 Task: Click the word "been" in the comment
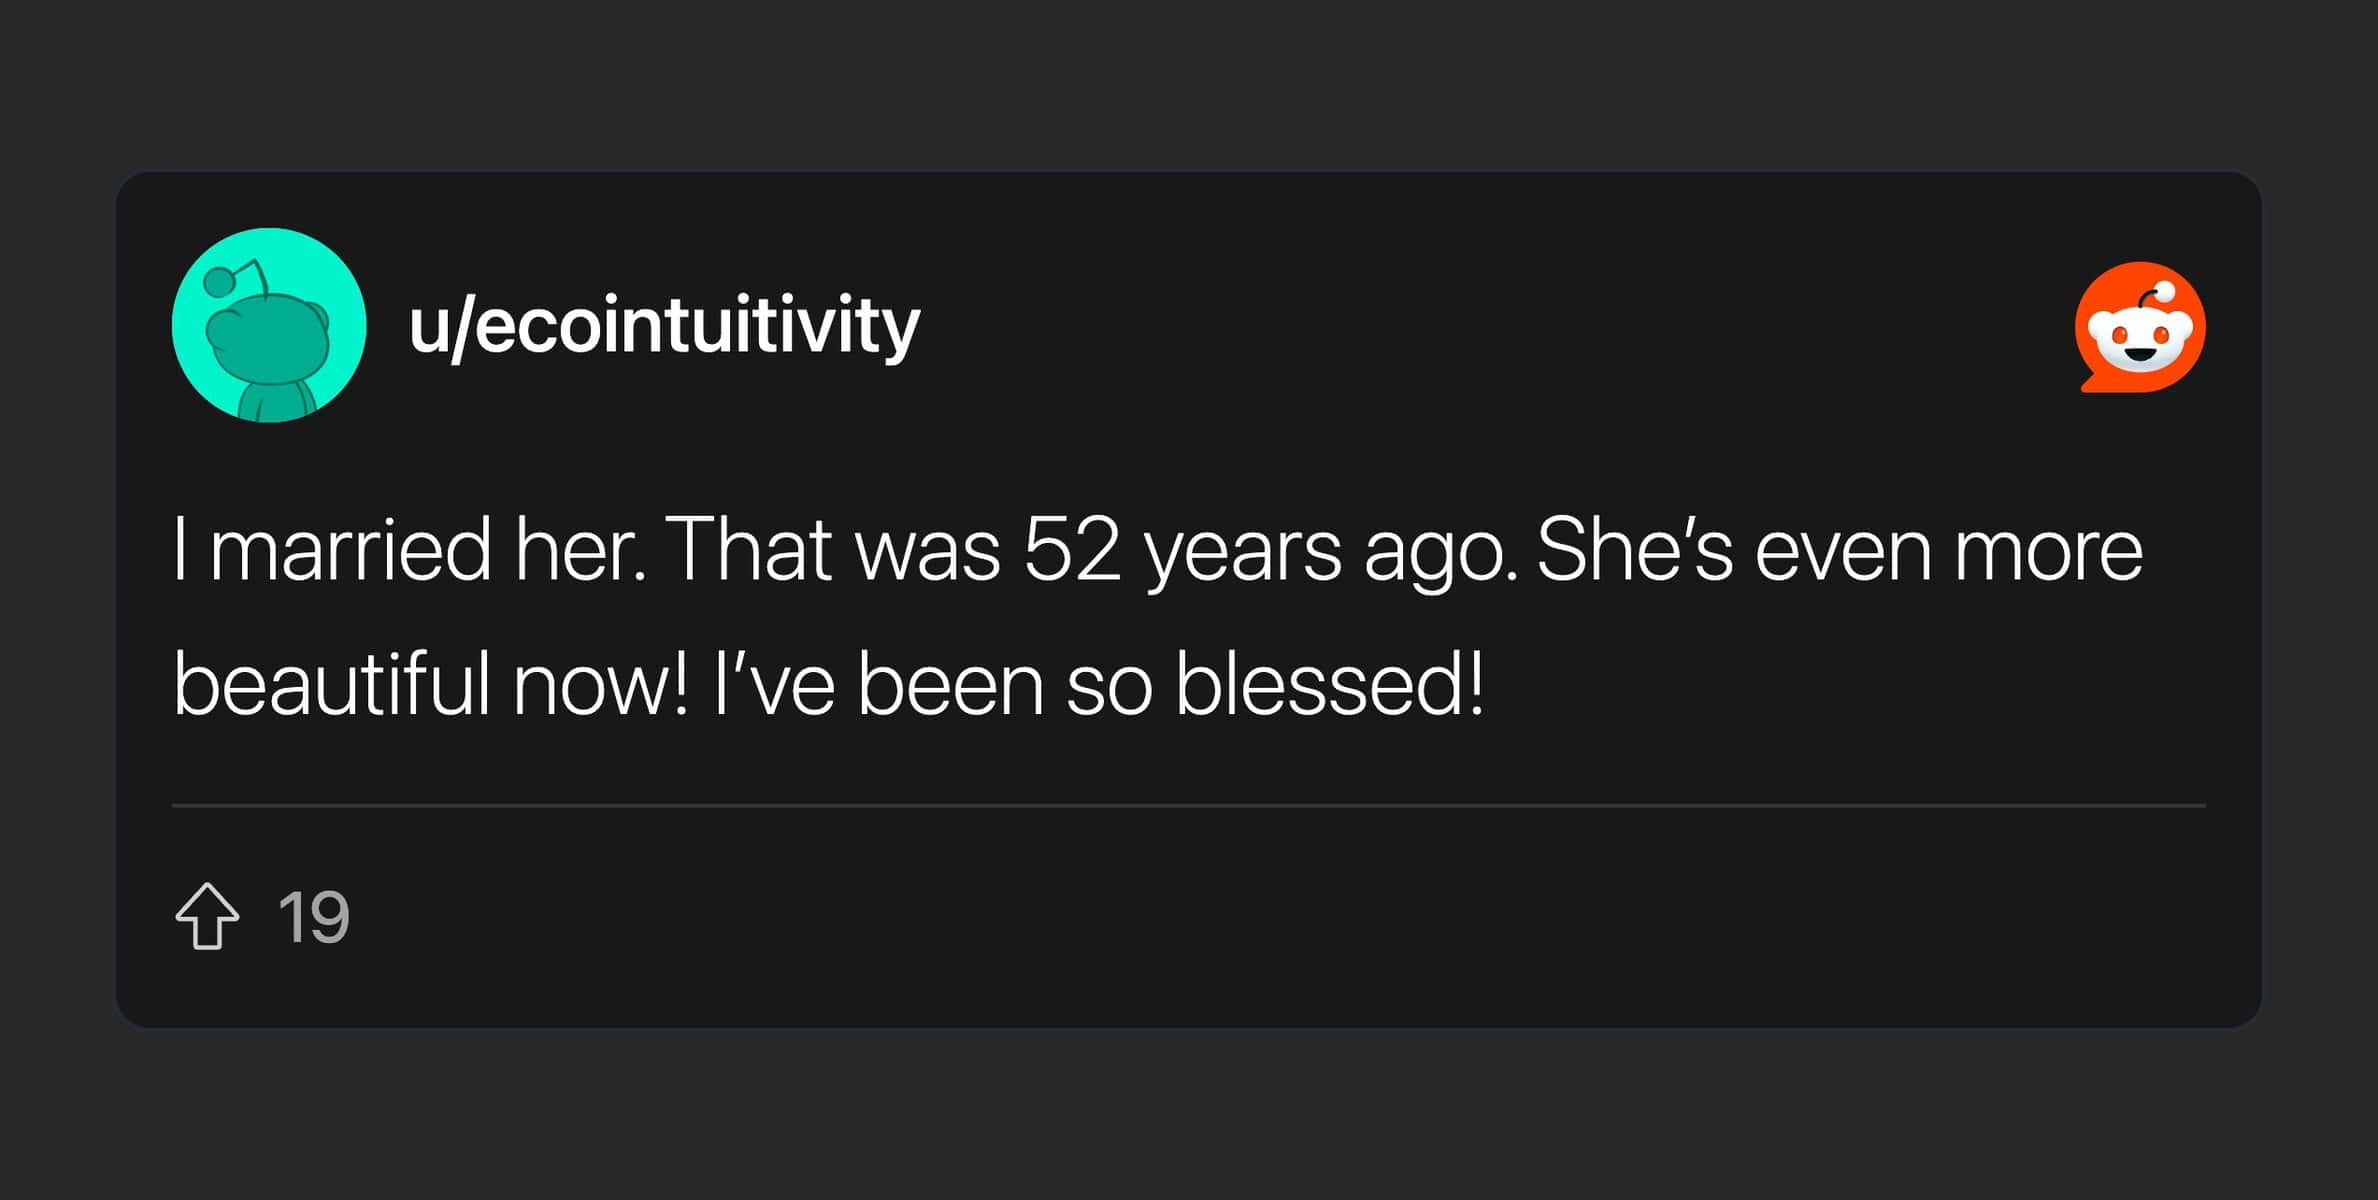point(950,686)
